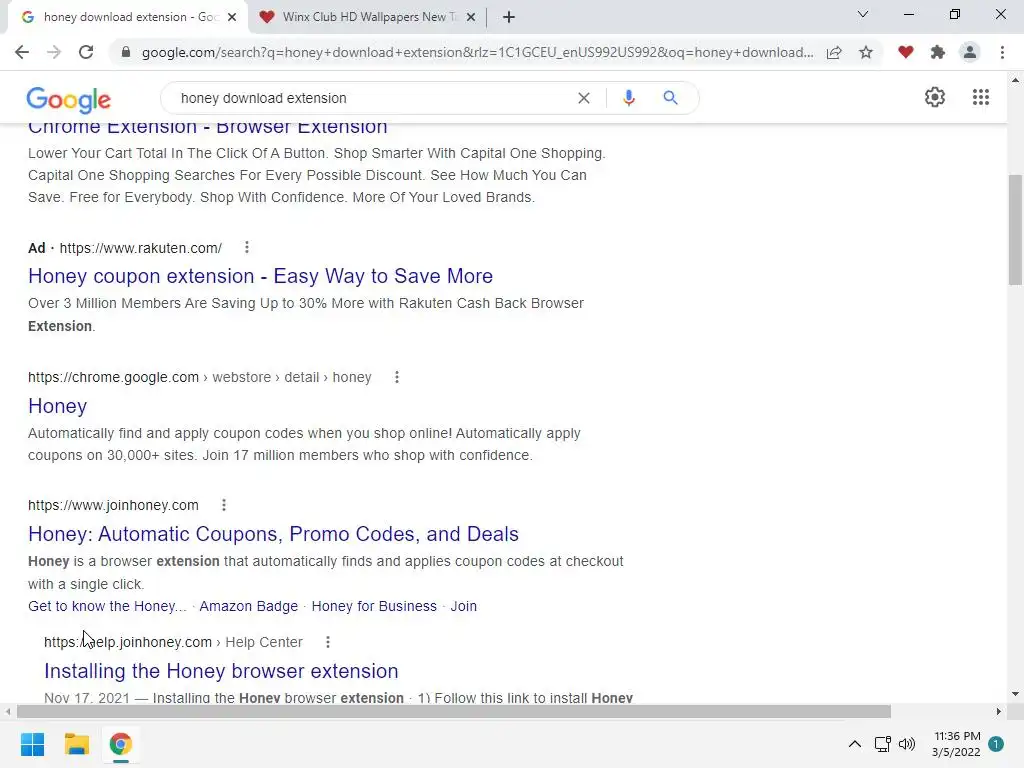Open options for Rakuten ad result
The image size is (1024, 768).
click(246, 248)
